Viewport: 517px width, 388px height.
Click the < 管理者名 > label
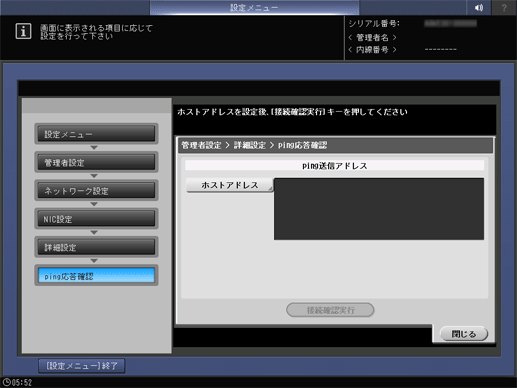[372, 37]
